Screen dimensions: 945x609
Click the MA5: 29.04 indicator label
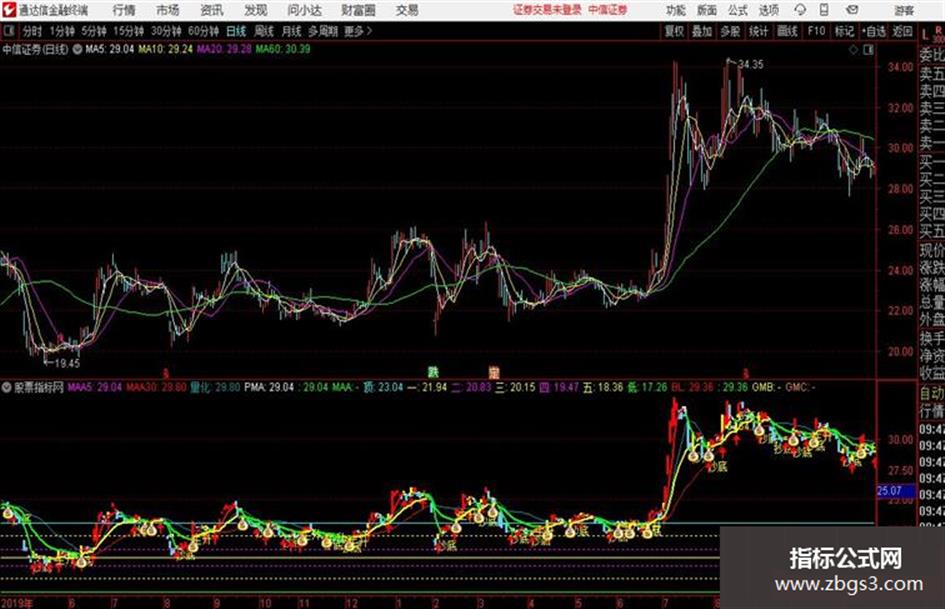click(110, 49)
